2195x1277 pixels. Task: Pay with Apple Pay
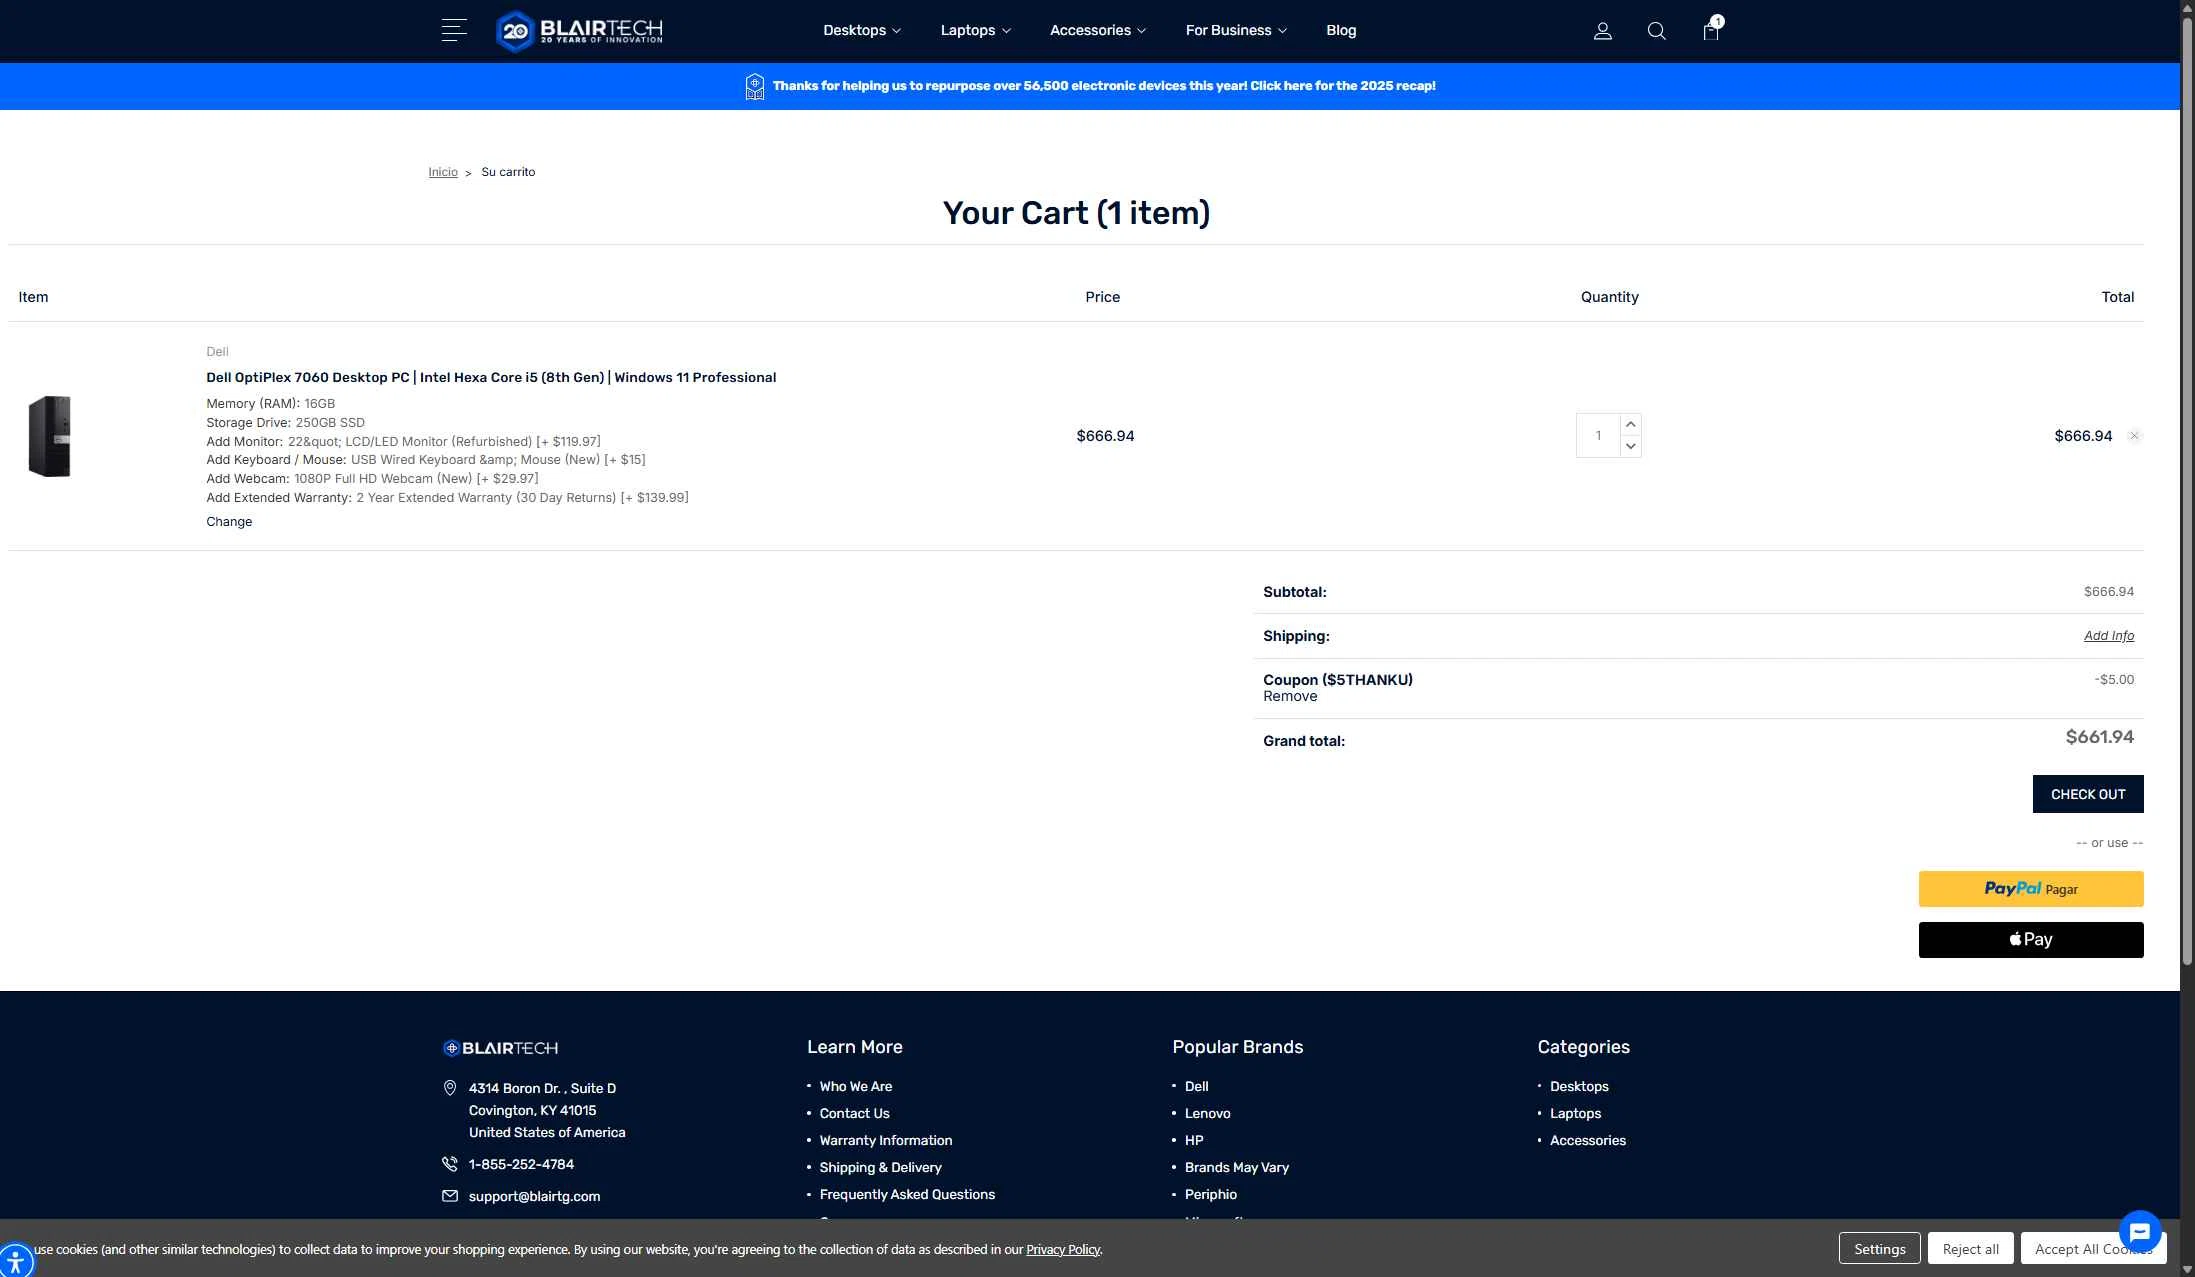2030,939
